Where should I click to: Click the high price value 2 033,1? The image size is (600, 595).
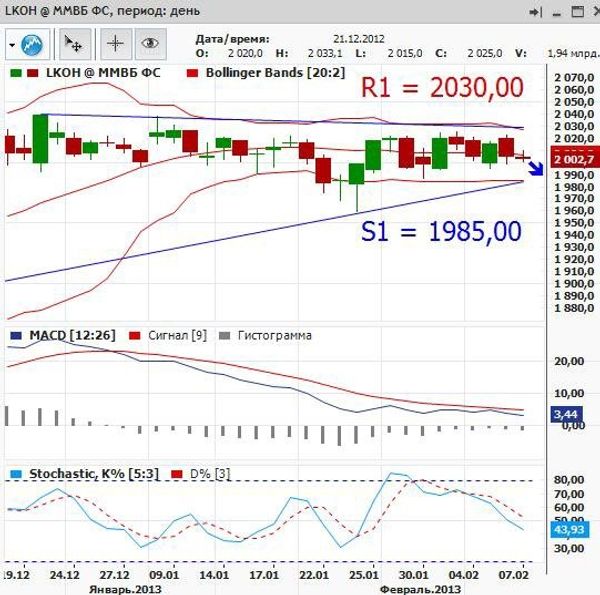click(x=325, y=54)
